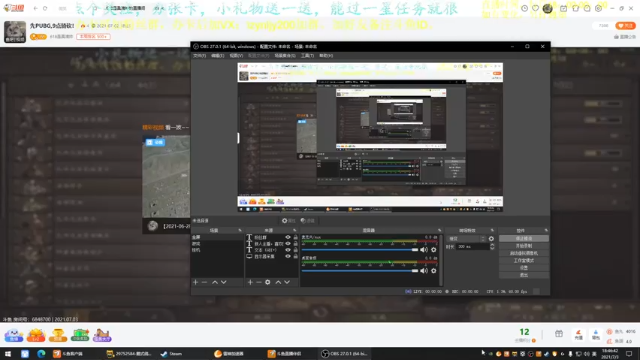Pop out the Controls dock header icon

(x=546, y=230)
